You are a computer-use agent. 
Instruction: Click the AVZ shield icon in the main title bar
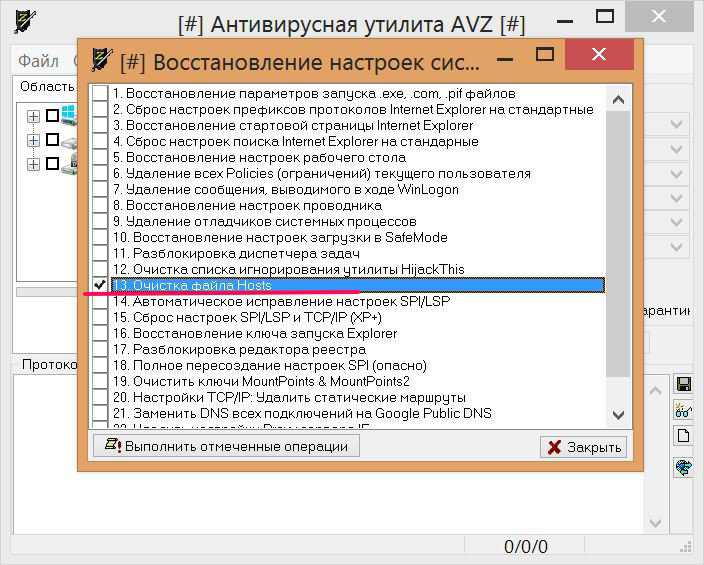25,21
